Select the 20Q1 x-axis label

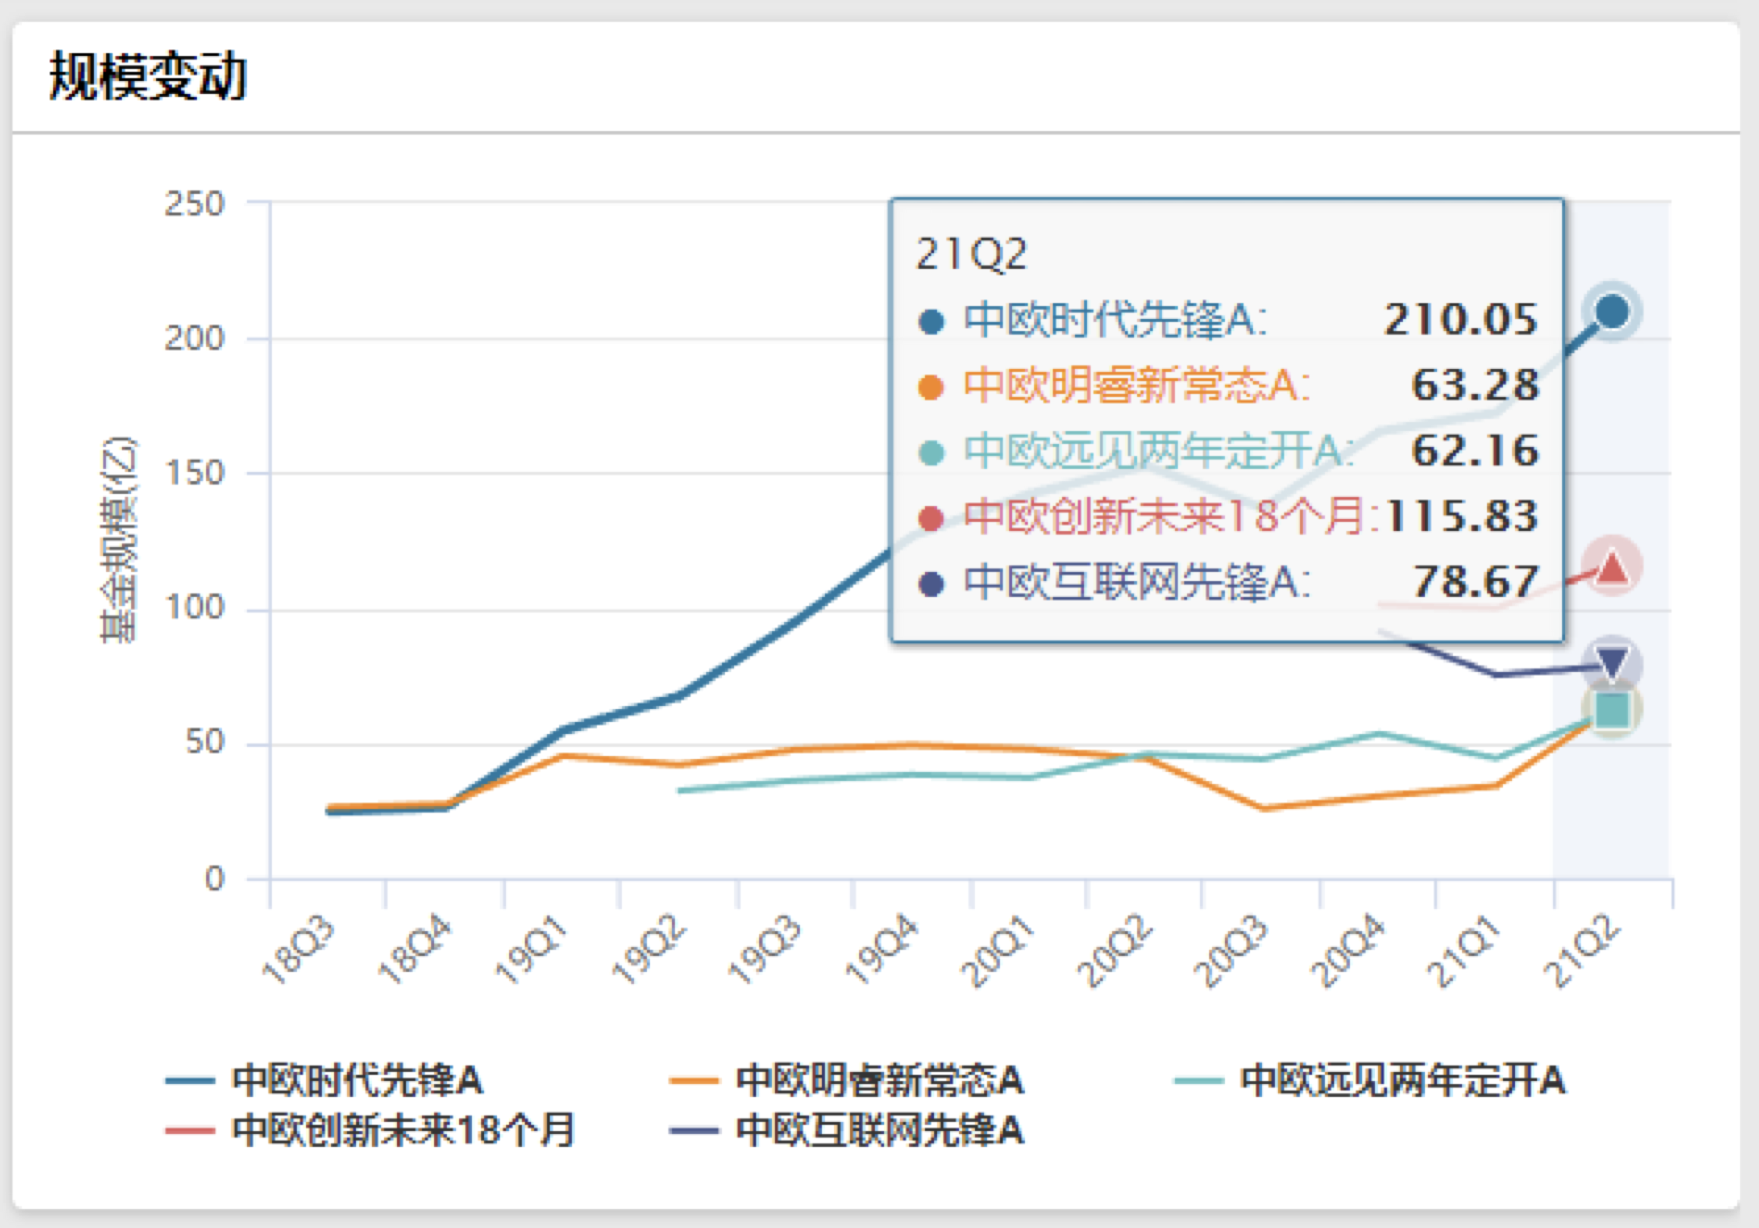998,950
